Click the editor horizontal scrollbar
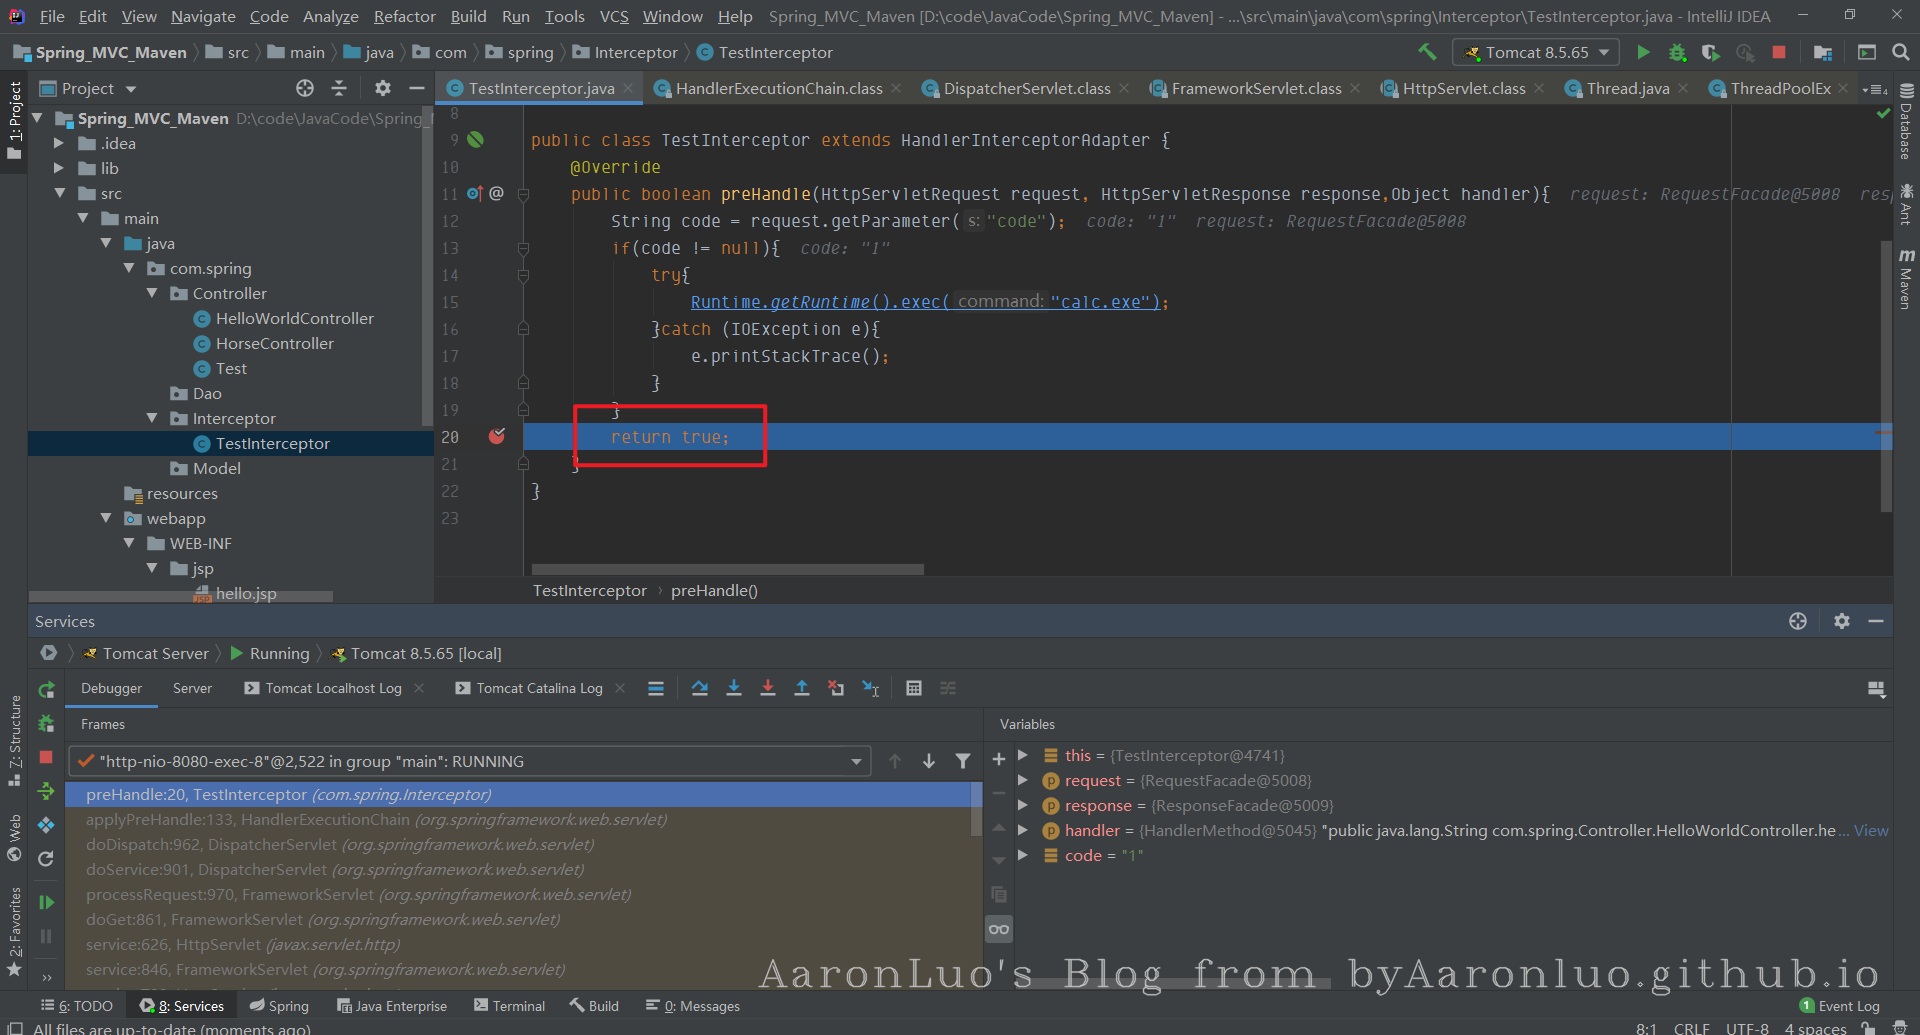 [x=728, y=569]
